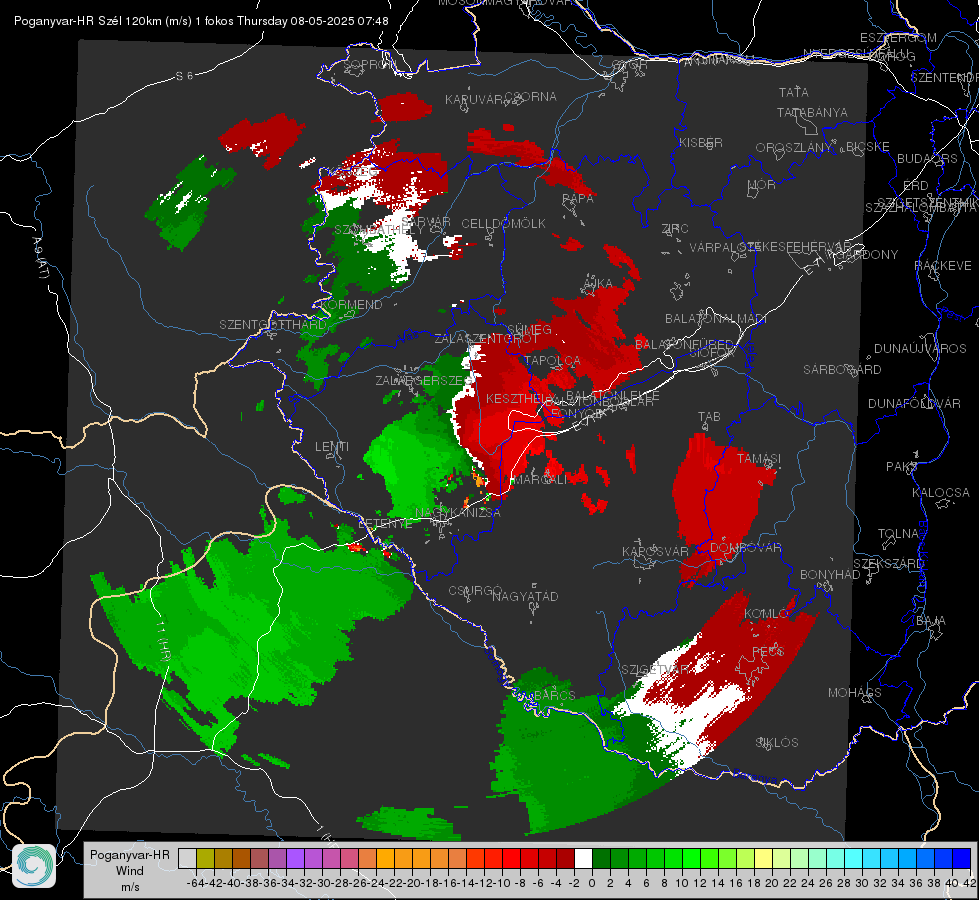Viewport: 979px width, 900px height.
Task: Click the ZALASZENTGROT label
Action: coord(486,339)
